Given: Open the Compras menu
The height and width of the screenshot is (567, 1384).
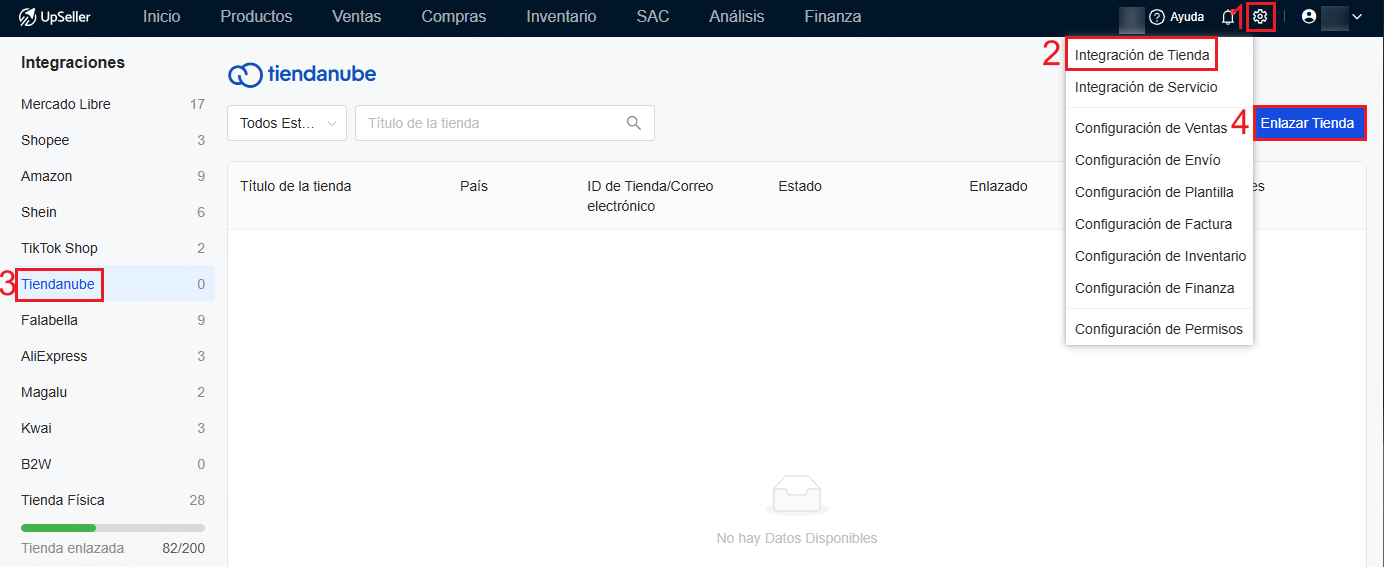Looking at the screenshot, I should click(454, 17).
